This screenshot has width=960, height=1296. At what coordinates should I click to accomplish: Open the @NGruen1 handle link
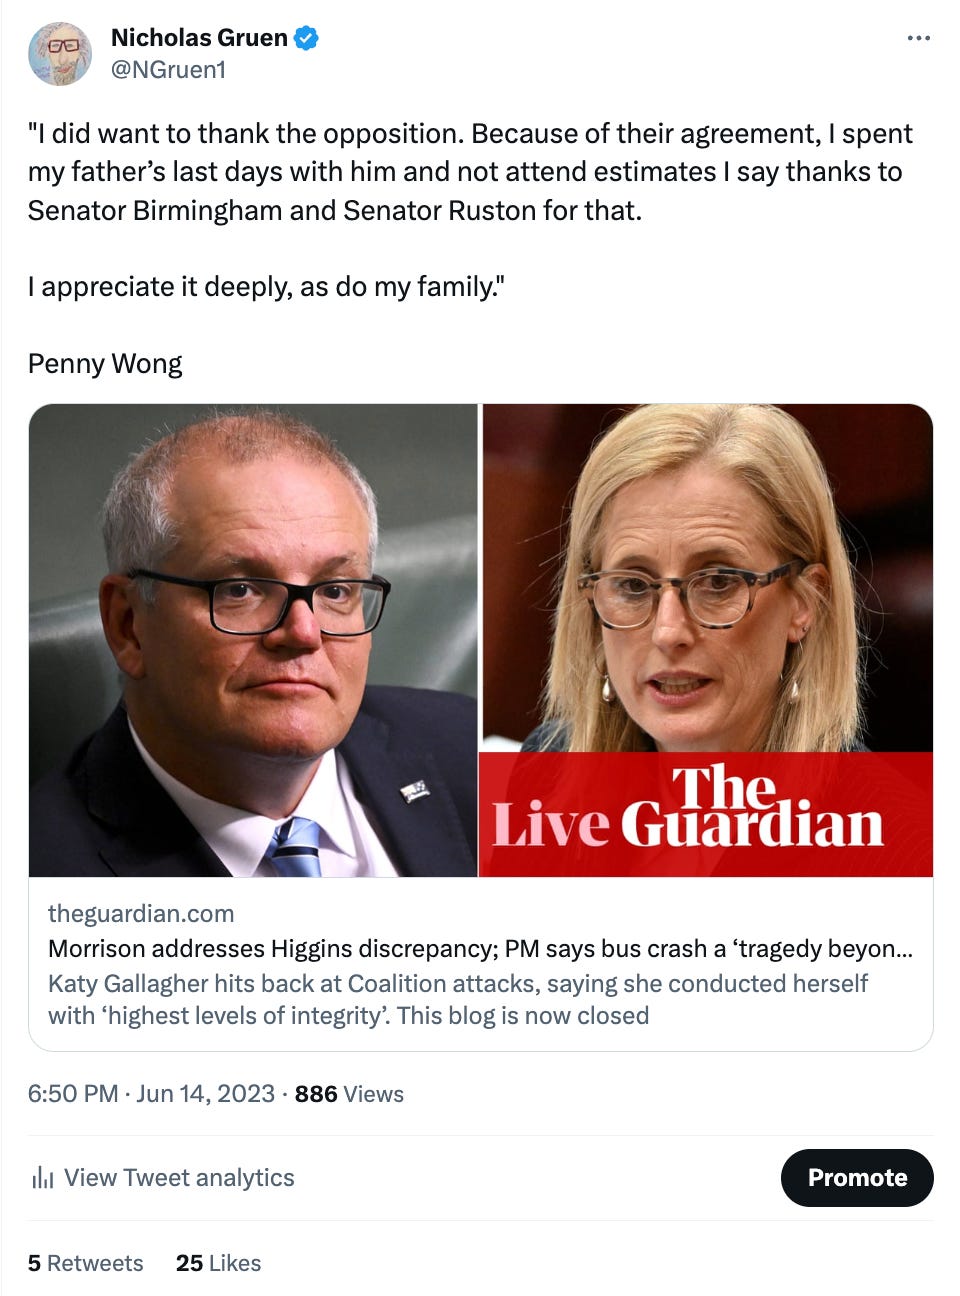coord(168,70)
